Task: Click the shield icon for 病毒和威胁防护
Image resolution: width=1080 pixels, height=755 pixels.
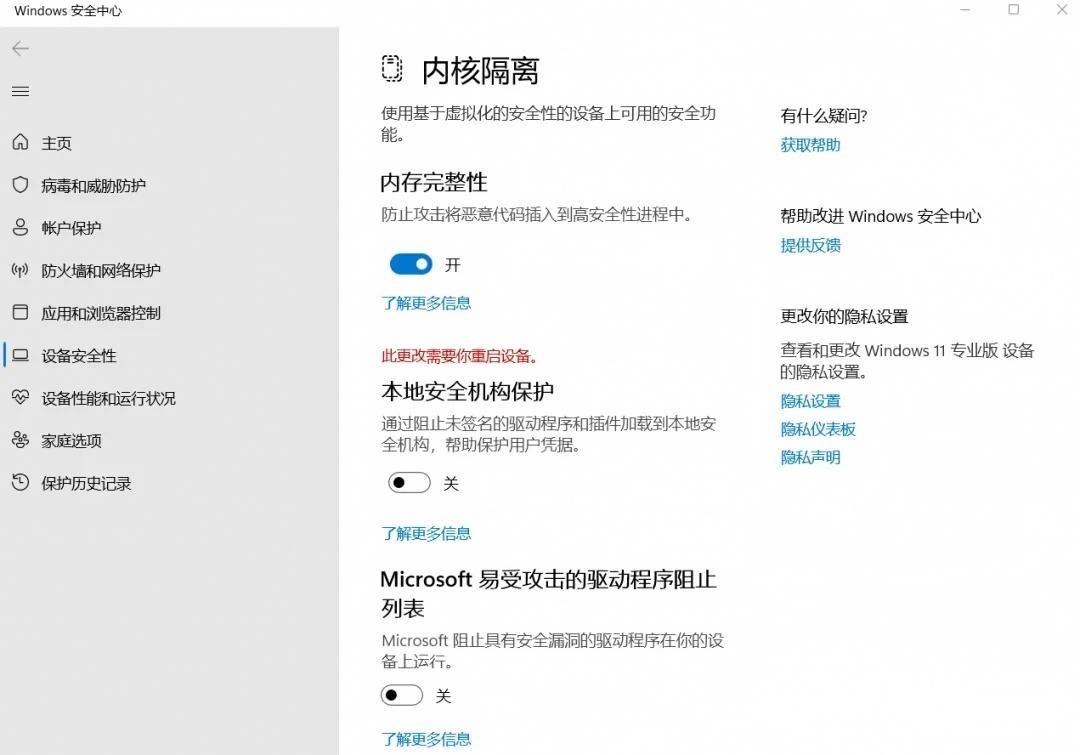Action: tap(21, 185)
